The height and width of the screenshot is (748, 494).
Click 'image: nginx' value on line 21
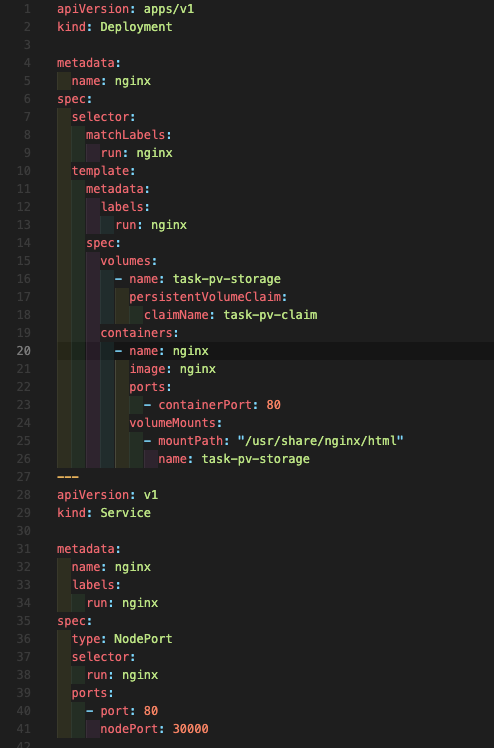pos(198,369)
